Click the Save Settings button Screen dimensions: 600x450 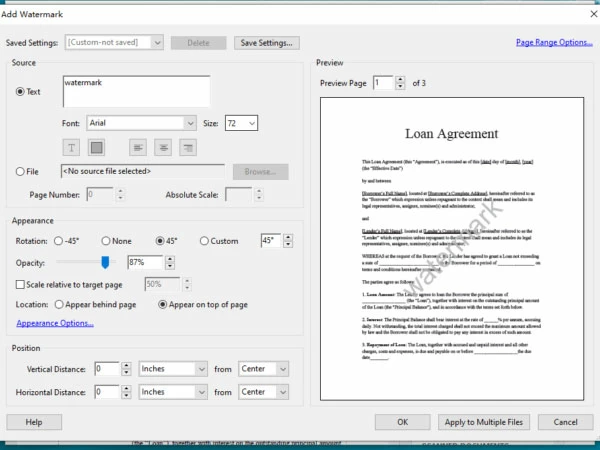267,43
